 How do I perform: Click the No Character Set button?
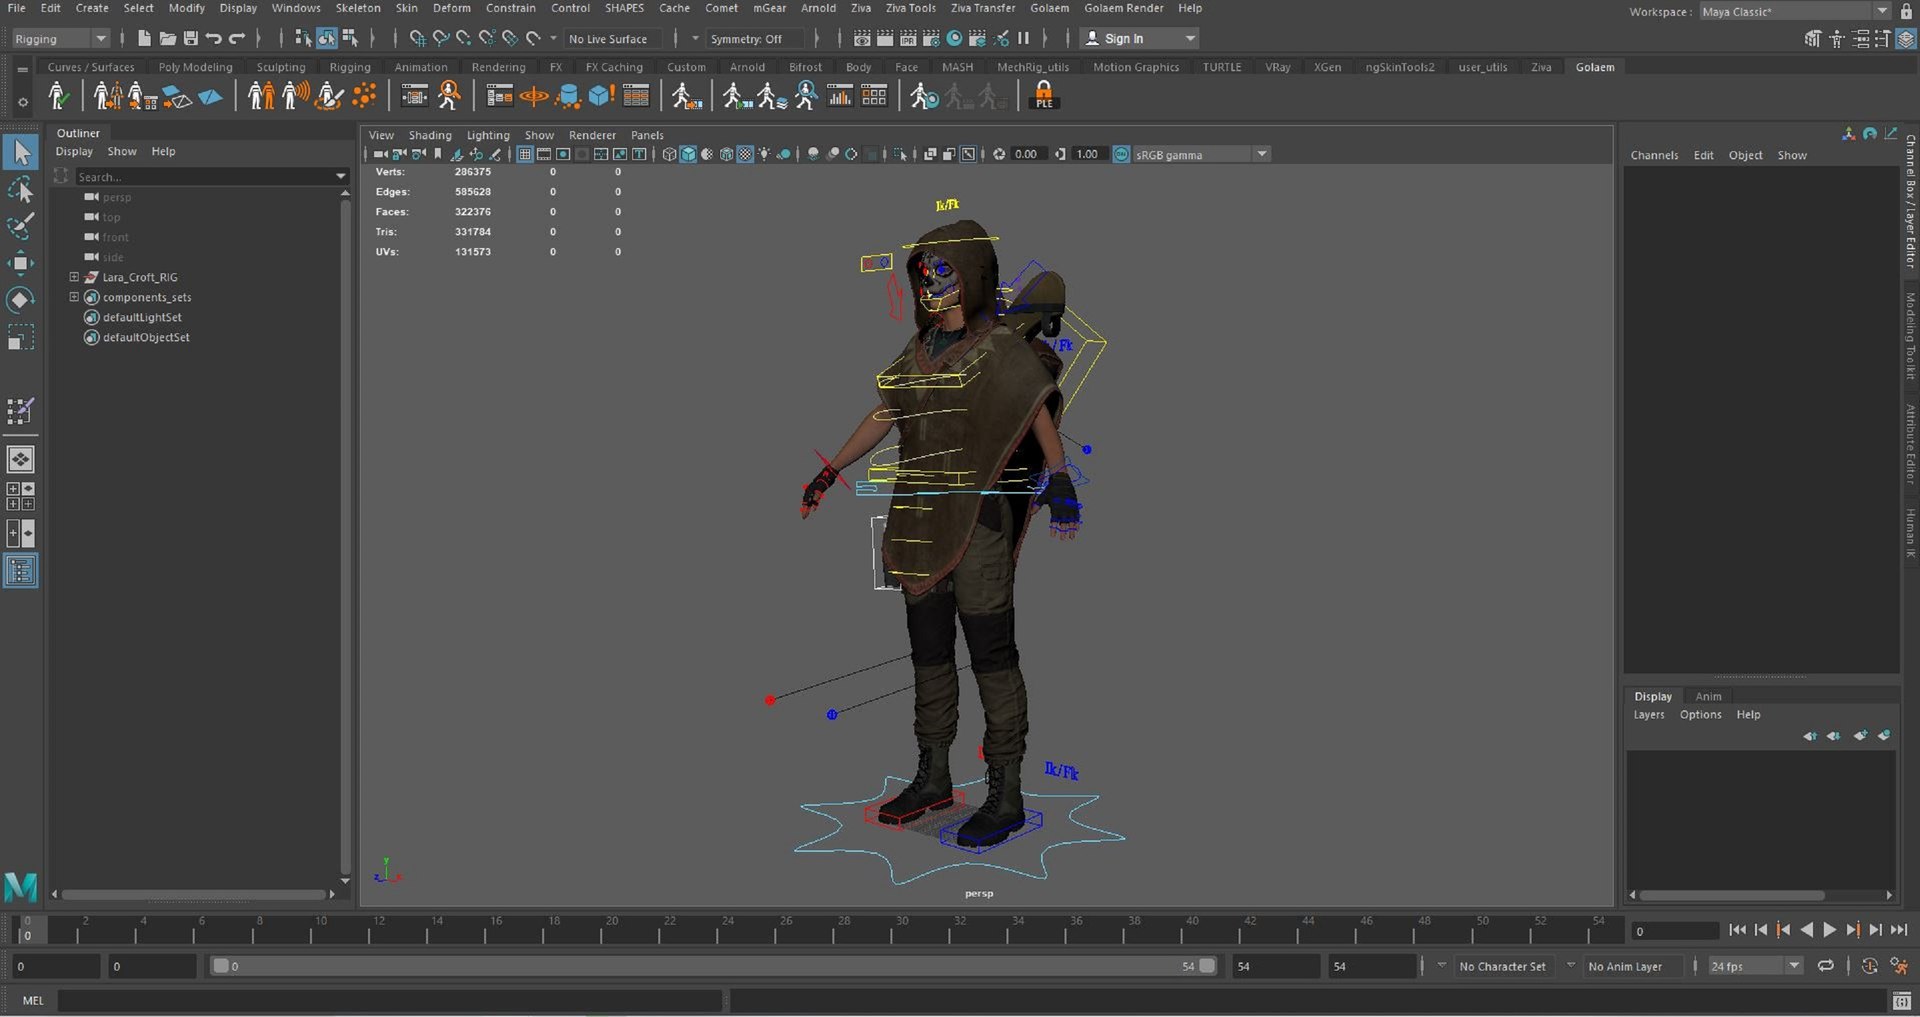pos(1502,966)
